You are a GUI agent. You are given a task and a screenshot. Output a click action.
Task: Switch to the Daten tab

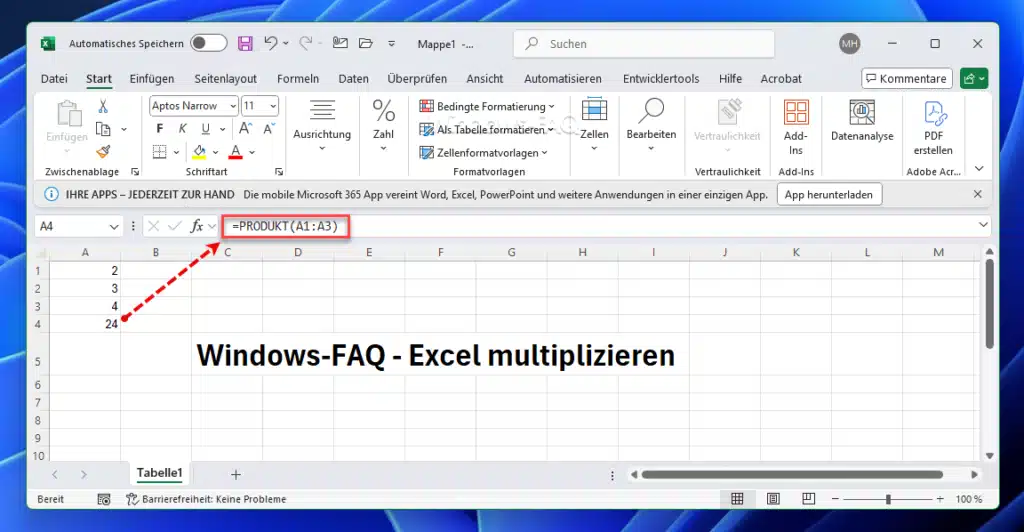353,78
